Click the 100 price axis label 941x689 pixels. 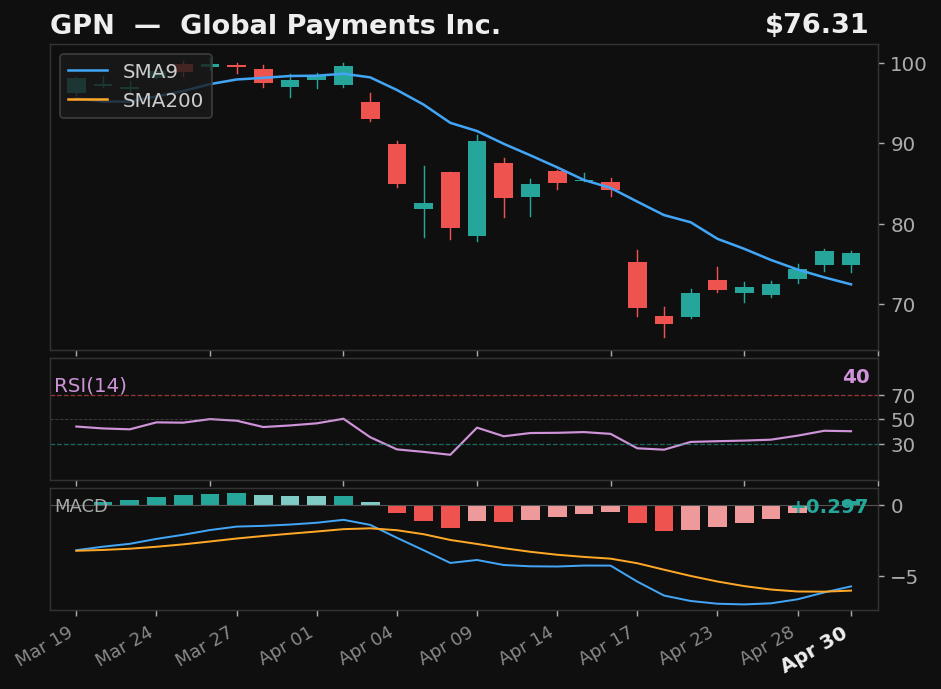[907, 64]
